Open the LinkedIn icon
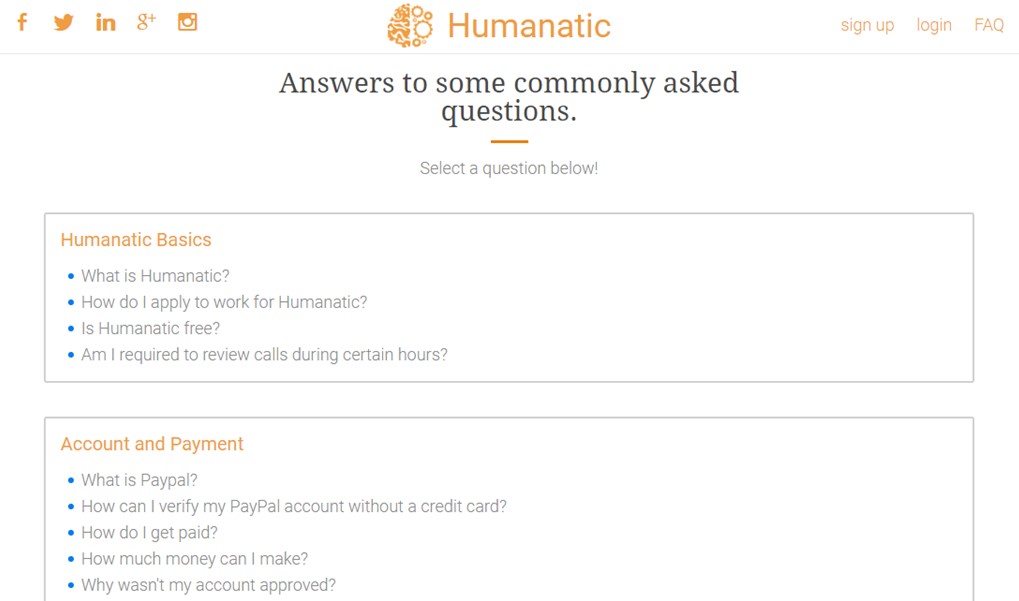This screenshot has width=1019, height=601. [x=105, y=22]
